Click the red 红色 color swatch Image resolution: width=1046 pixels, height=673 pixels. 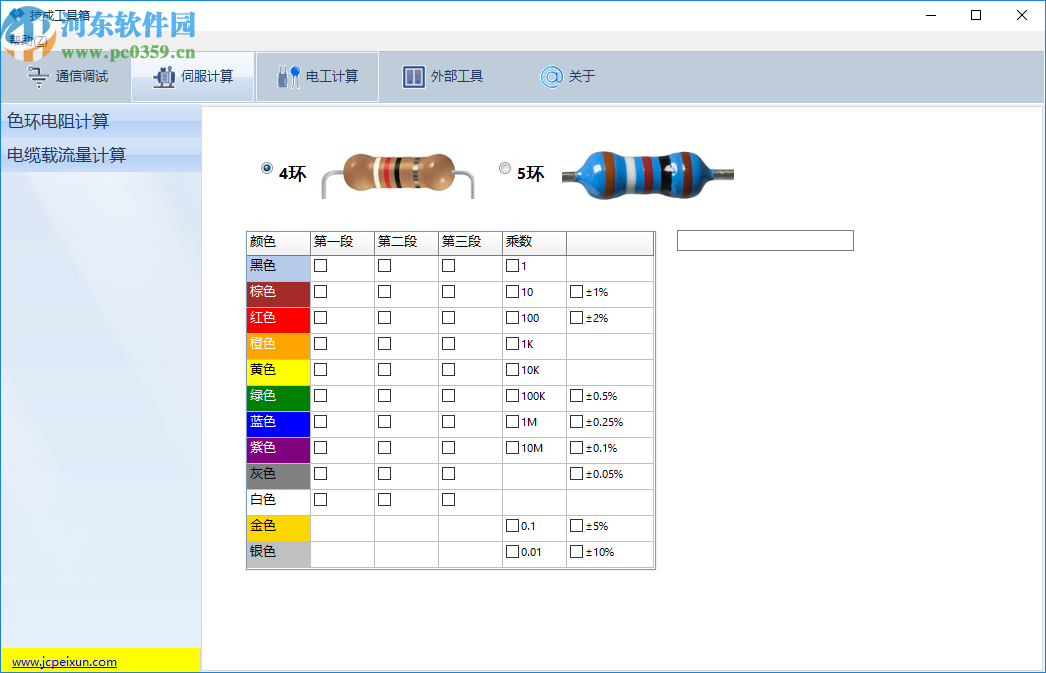click(277, 318)
